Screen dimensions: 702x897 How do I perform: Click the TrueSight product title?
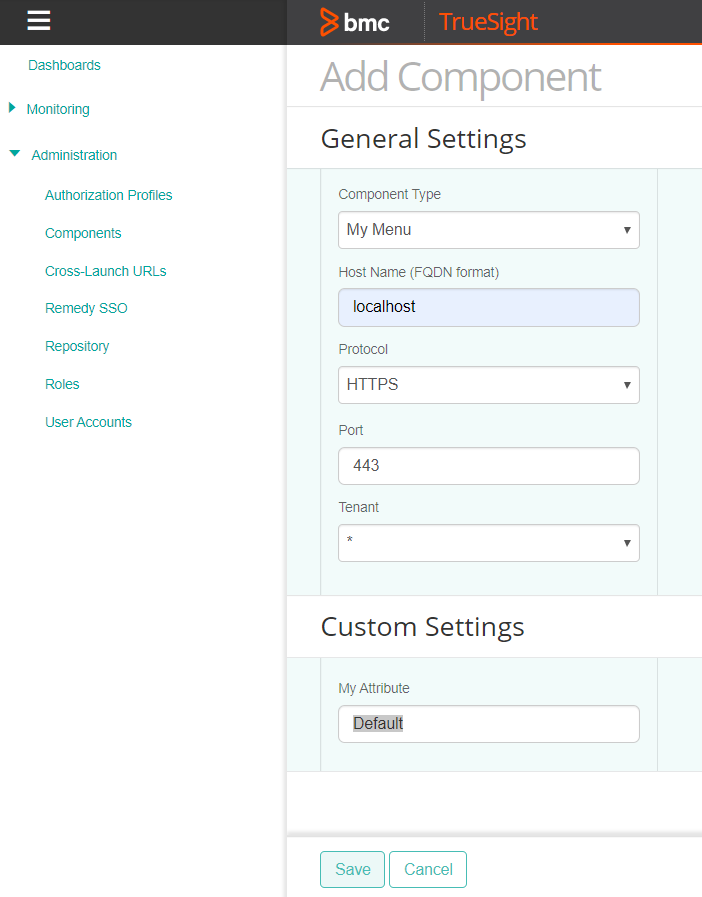pyautogui.click(x=488, y=22)
